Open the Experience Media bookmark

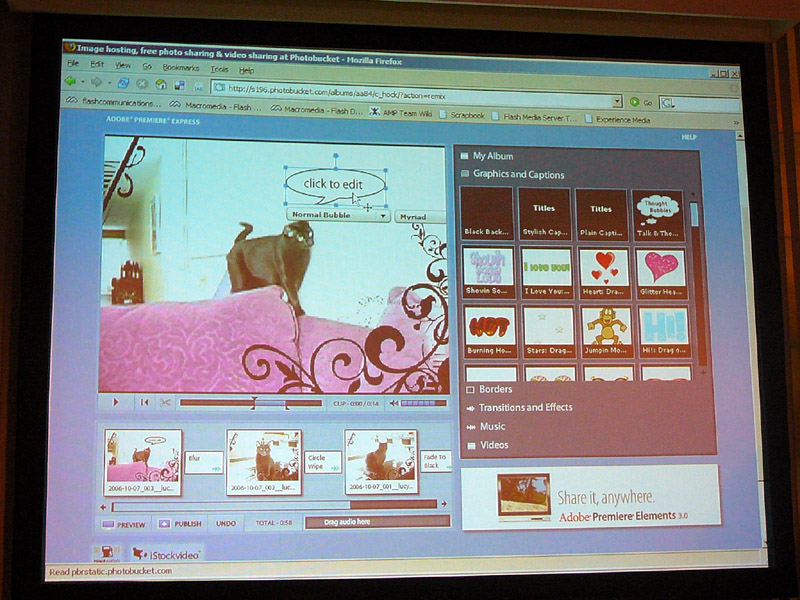coord(617,119)
